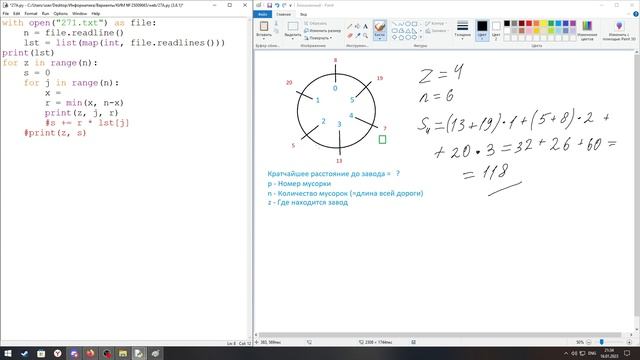Show hidden system tray icons chevron
This screenshot has height=360, width=640.
click(x=566, y=353)
